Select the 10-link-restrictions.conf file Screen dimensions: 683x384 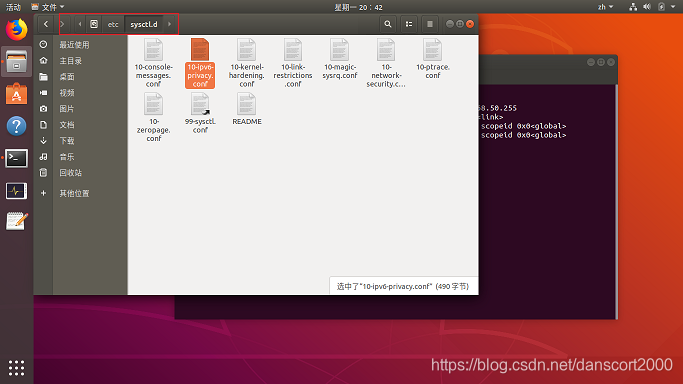[x=293, y=63]
